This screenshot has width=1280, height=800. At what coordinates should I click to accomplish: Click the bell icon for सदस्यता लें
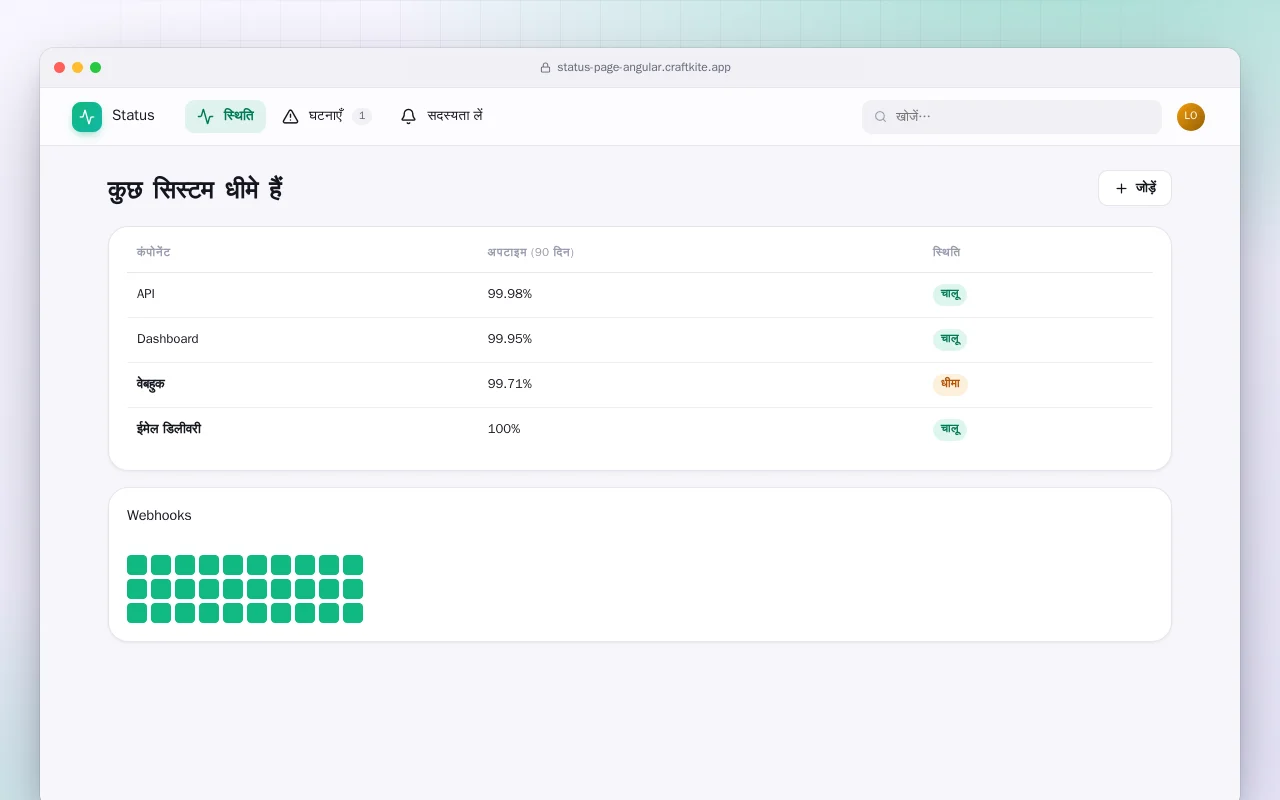pyautogui.click(x=408, y=116)
